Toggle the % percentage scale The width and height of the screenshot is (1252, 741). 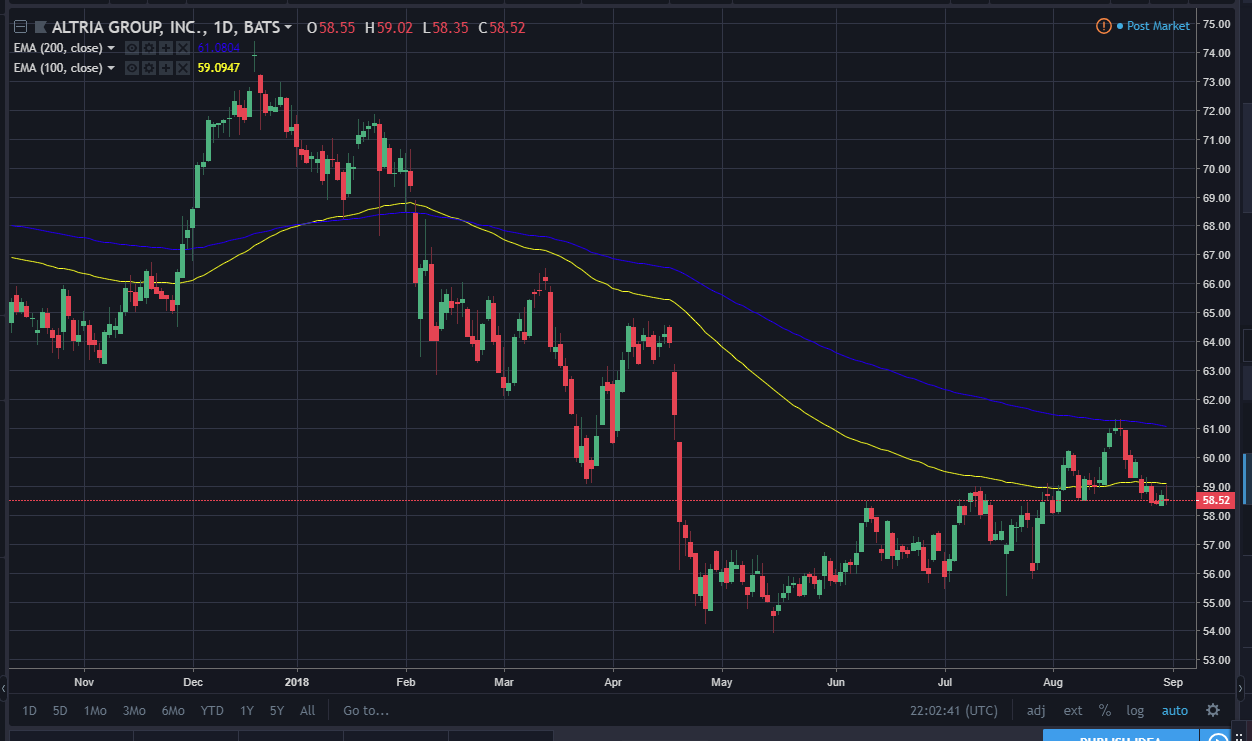click(x=1105, y=710)
